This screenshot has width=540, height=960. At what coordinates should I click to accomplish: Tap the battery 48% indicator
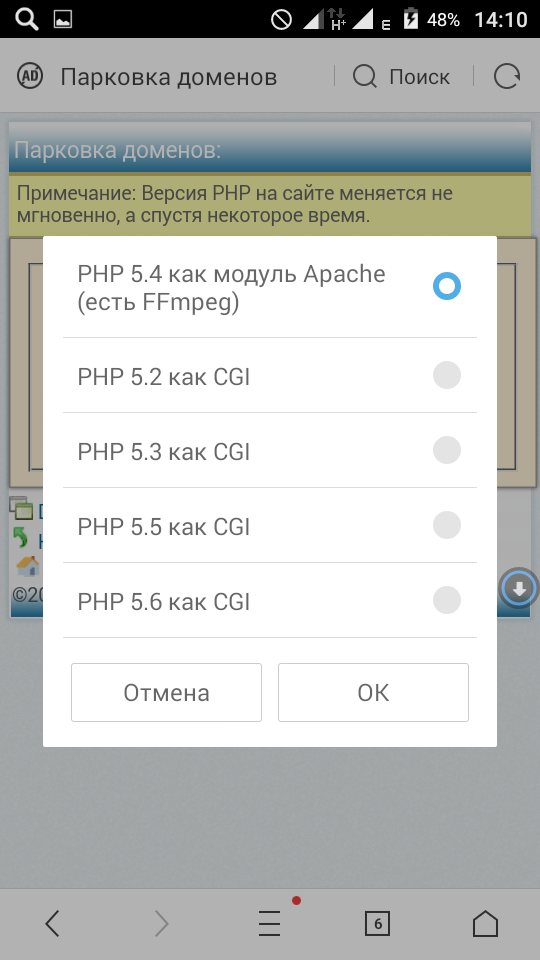pyautogui.click(x=431, y=19)
